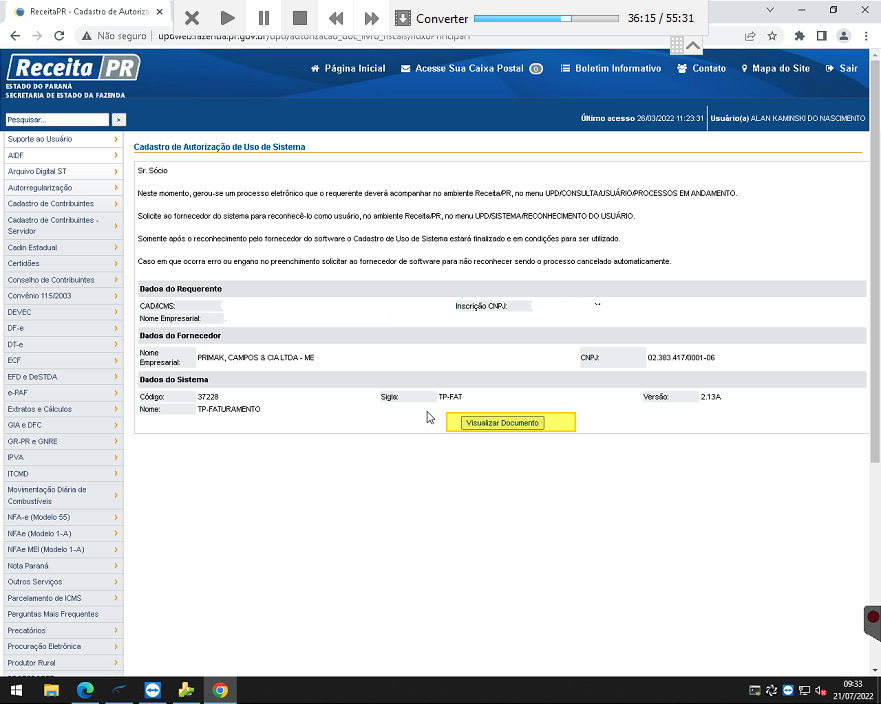The image size is (881, 704).
Task: Open Microsoft Edge from taskbar
Action: (85, 690)
